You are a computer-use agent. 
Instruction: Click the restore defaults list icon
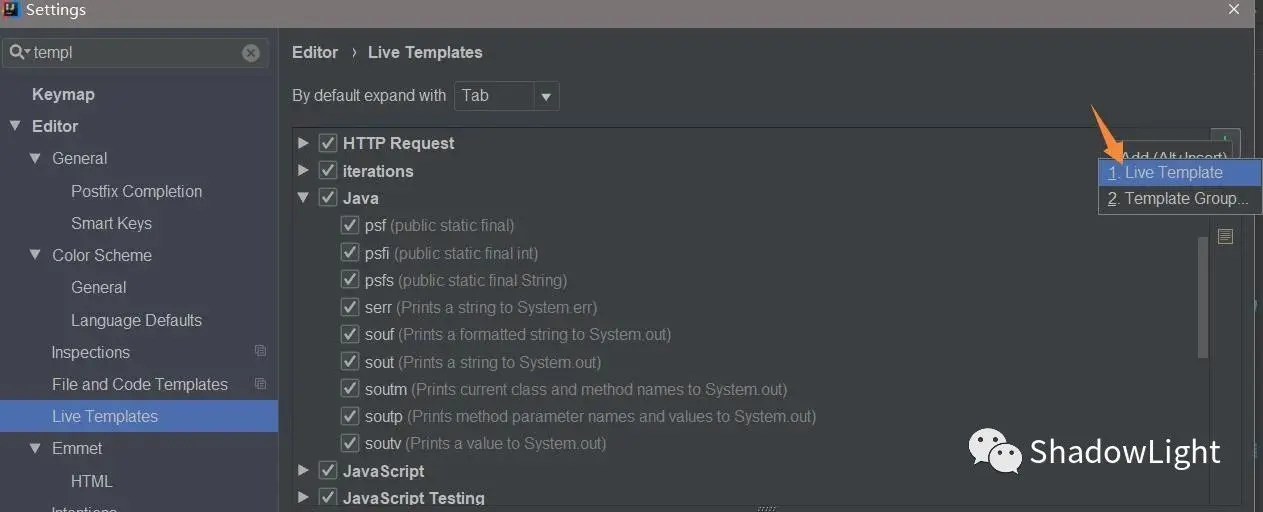pyautogui.click(x=1225, y=237)
